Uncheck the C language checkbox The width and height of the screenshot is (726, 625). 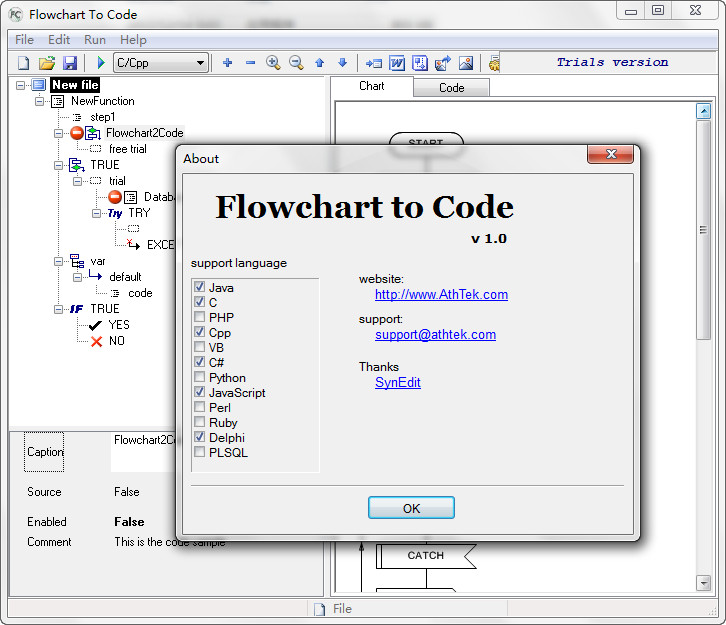(200, 302)
